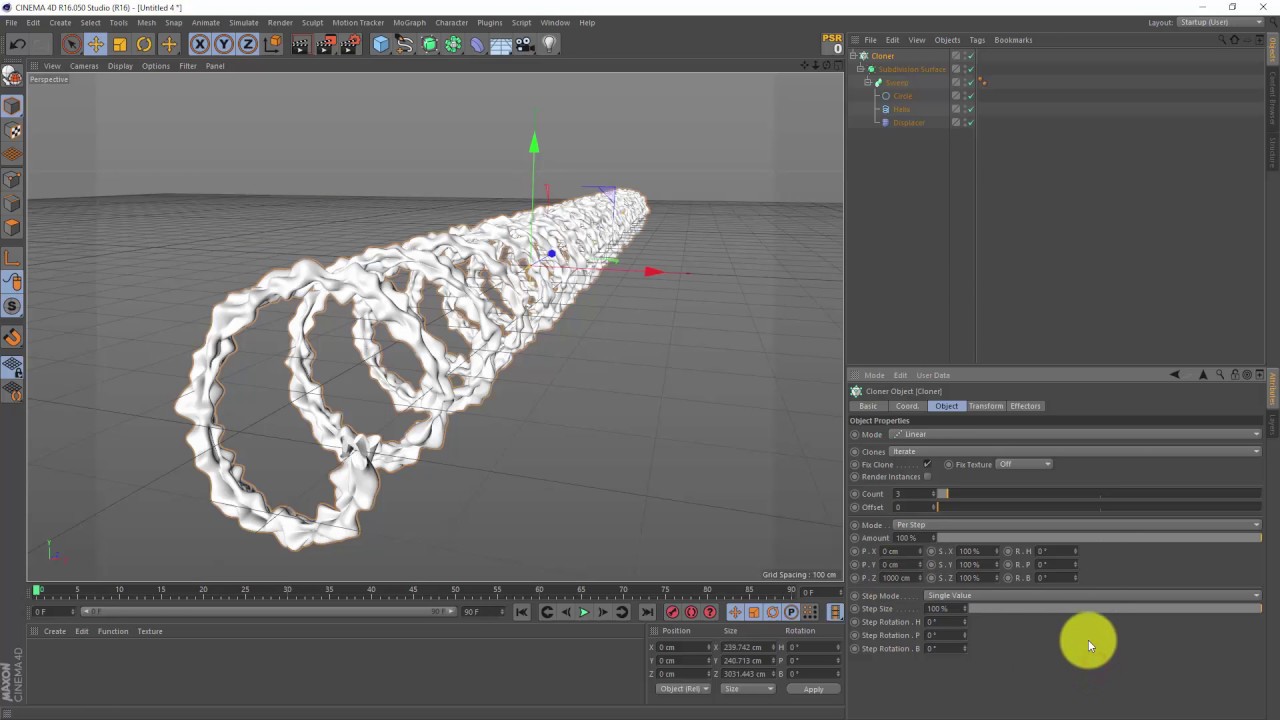Screen dimensions: 1280x720
Task: Open the Fix Texture Off dropdown
Action: pyautogui.click(x=1024, y=464)
